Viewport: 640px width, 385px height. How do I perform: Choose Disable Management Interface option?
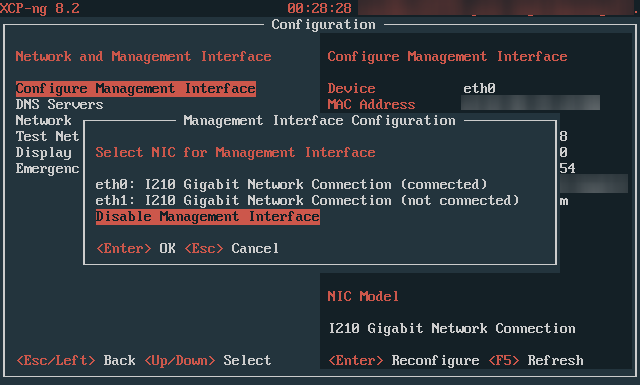[x=208, y=216]
